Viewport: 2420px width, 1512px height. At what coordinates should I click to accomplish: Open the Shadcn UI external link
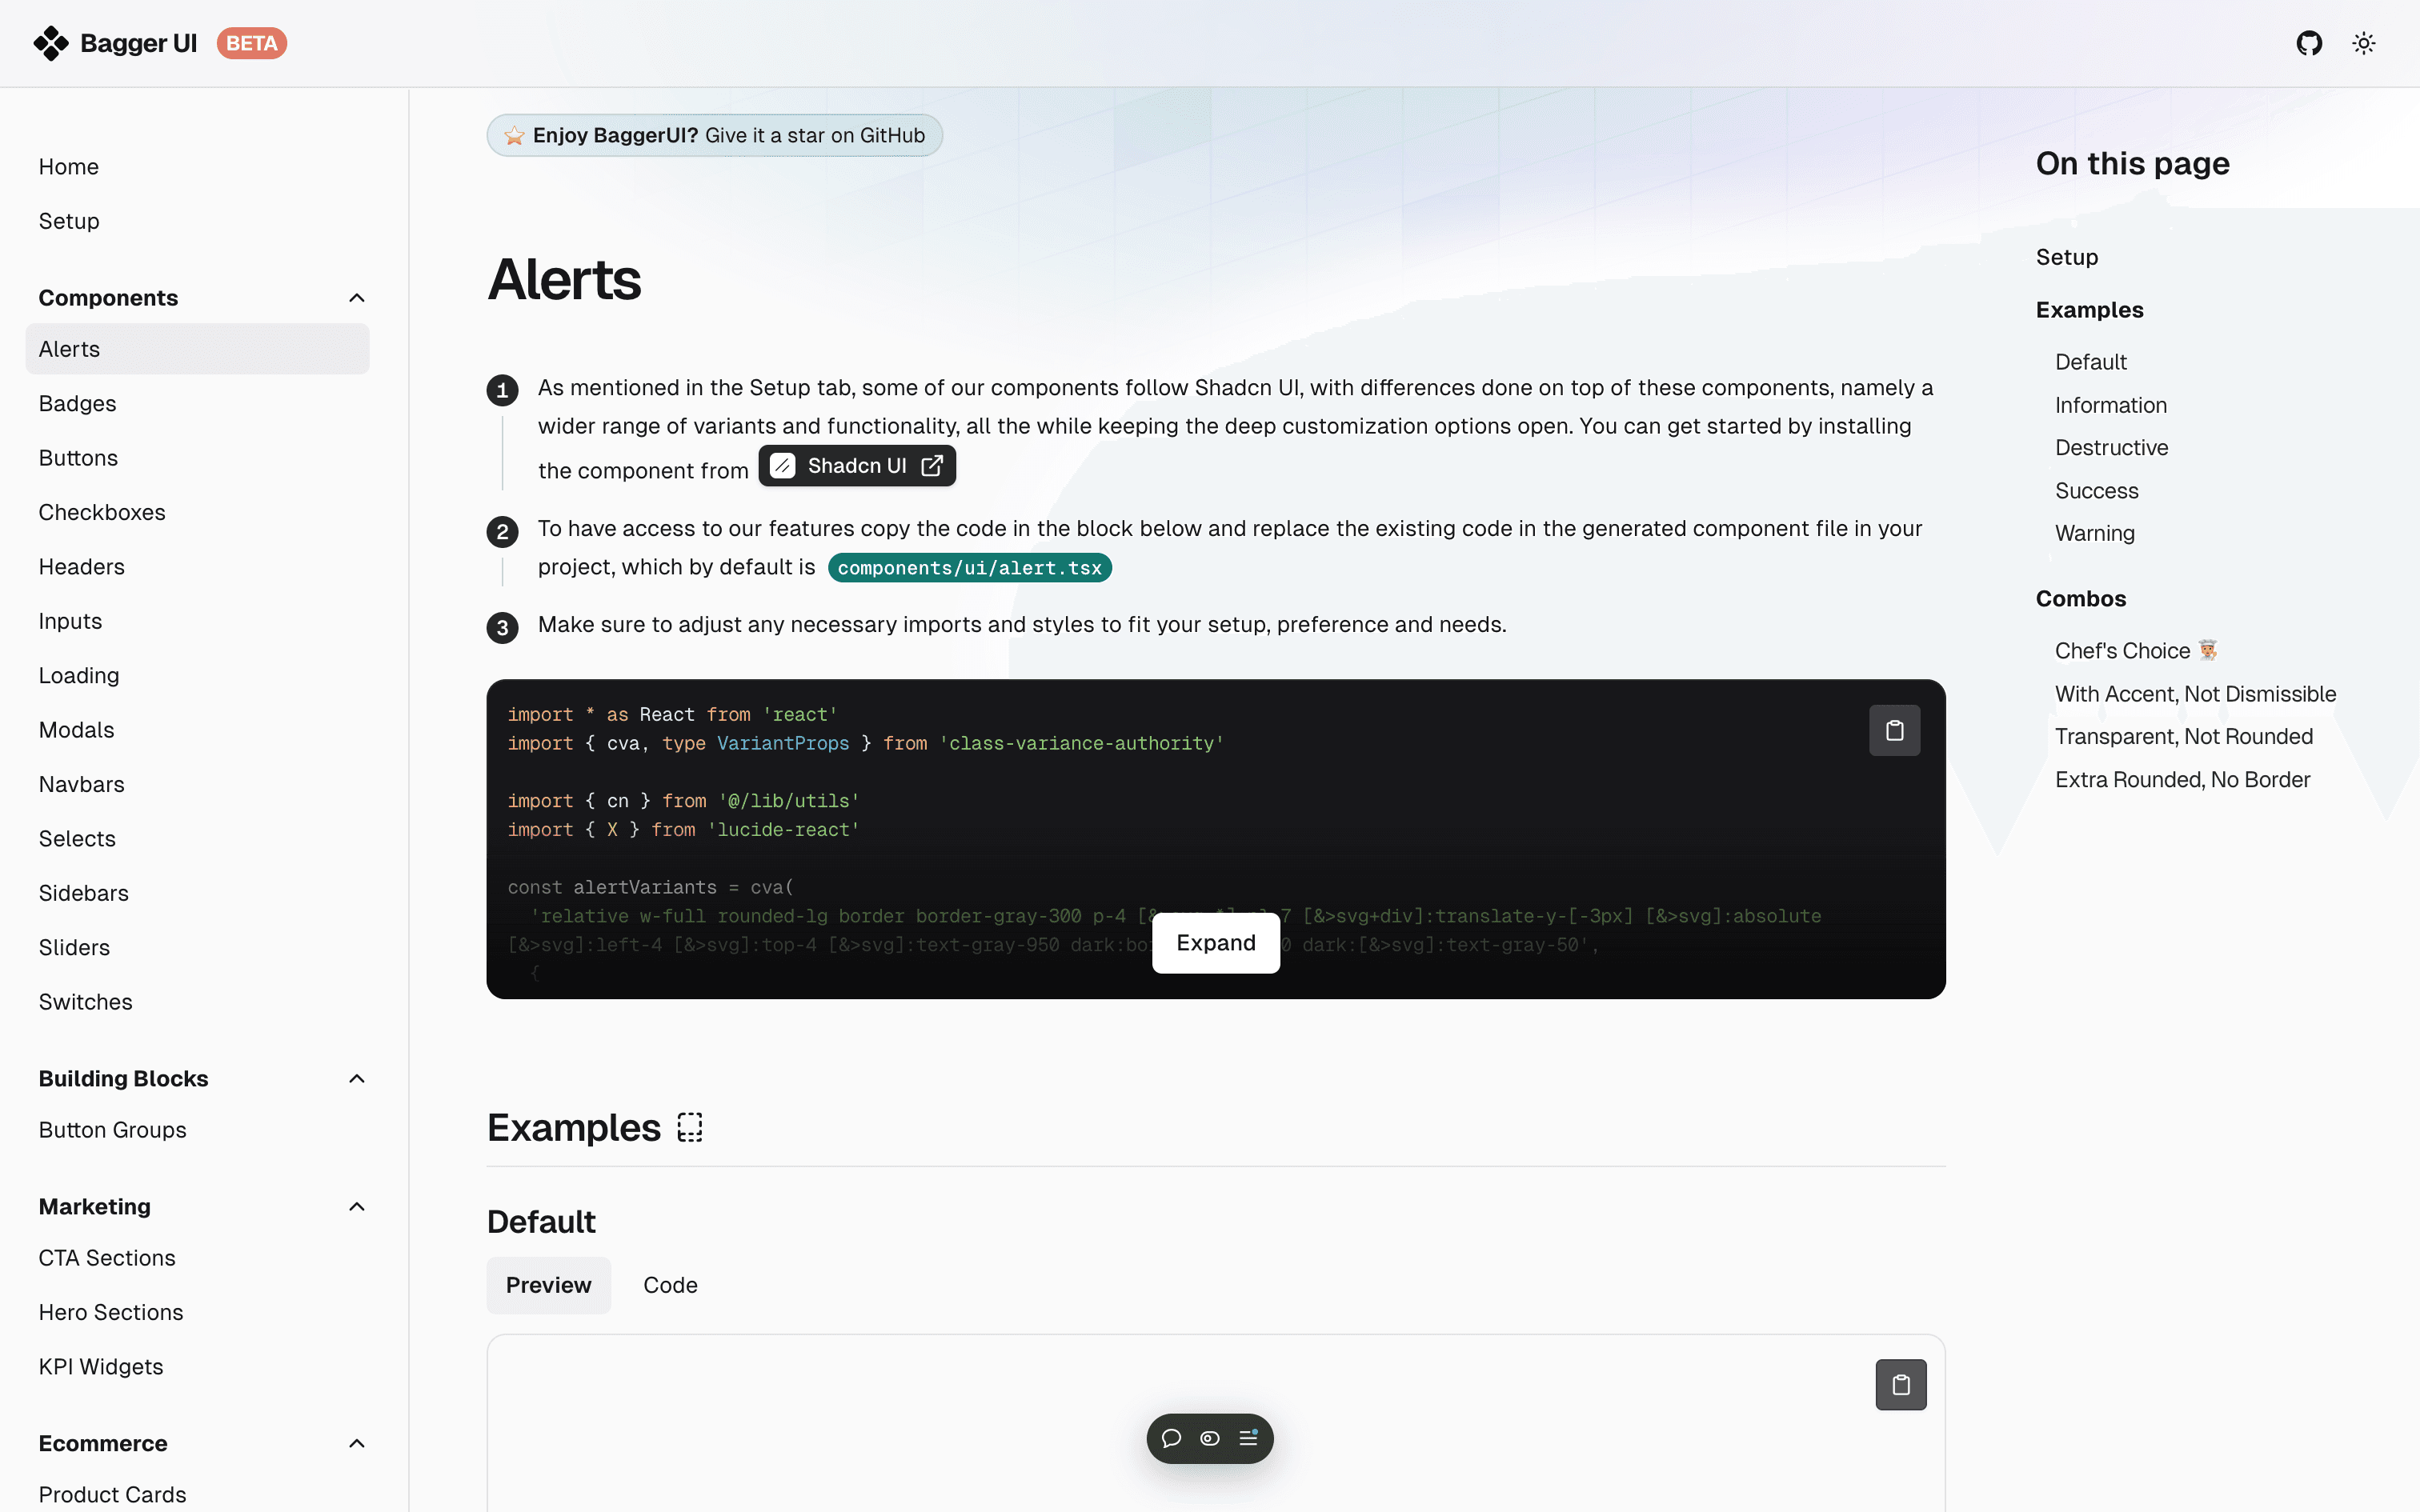tap(855, 465)
